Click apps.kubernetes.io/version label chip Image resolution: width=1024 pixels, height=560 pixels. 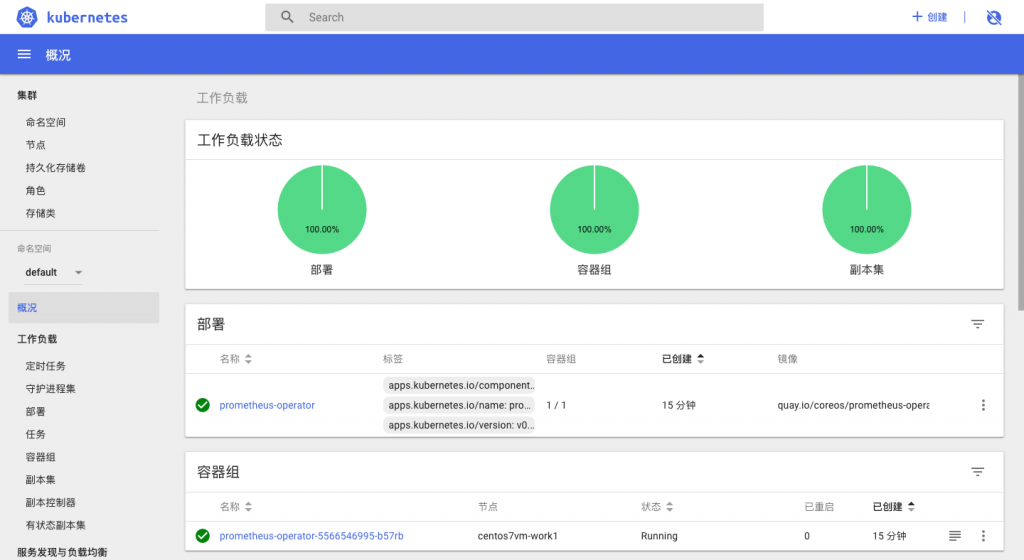(x=459, y=425)
